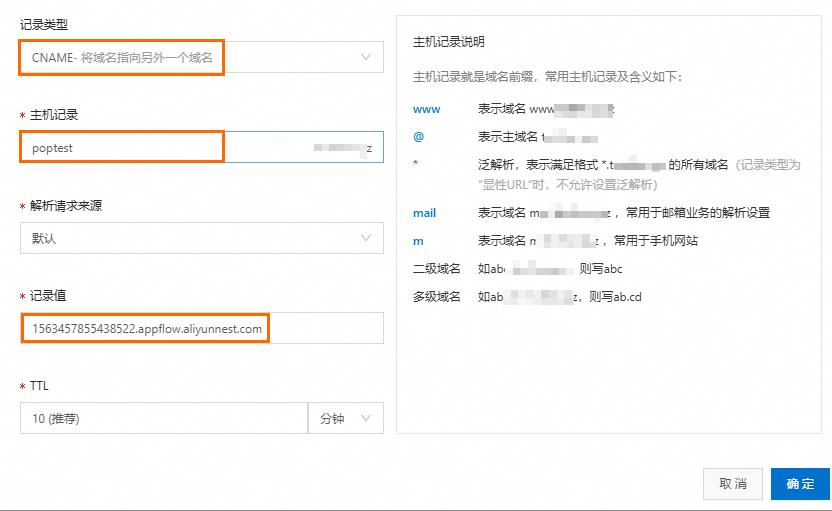Click the chevron arrow in the 记录类型 dropdown
Screen dimensions: 832x511
coord(366,57)
